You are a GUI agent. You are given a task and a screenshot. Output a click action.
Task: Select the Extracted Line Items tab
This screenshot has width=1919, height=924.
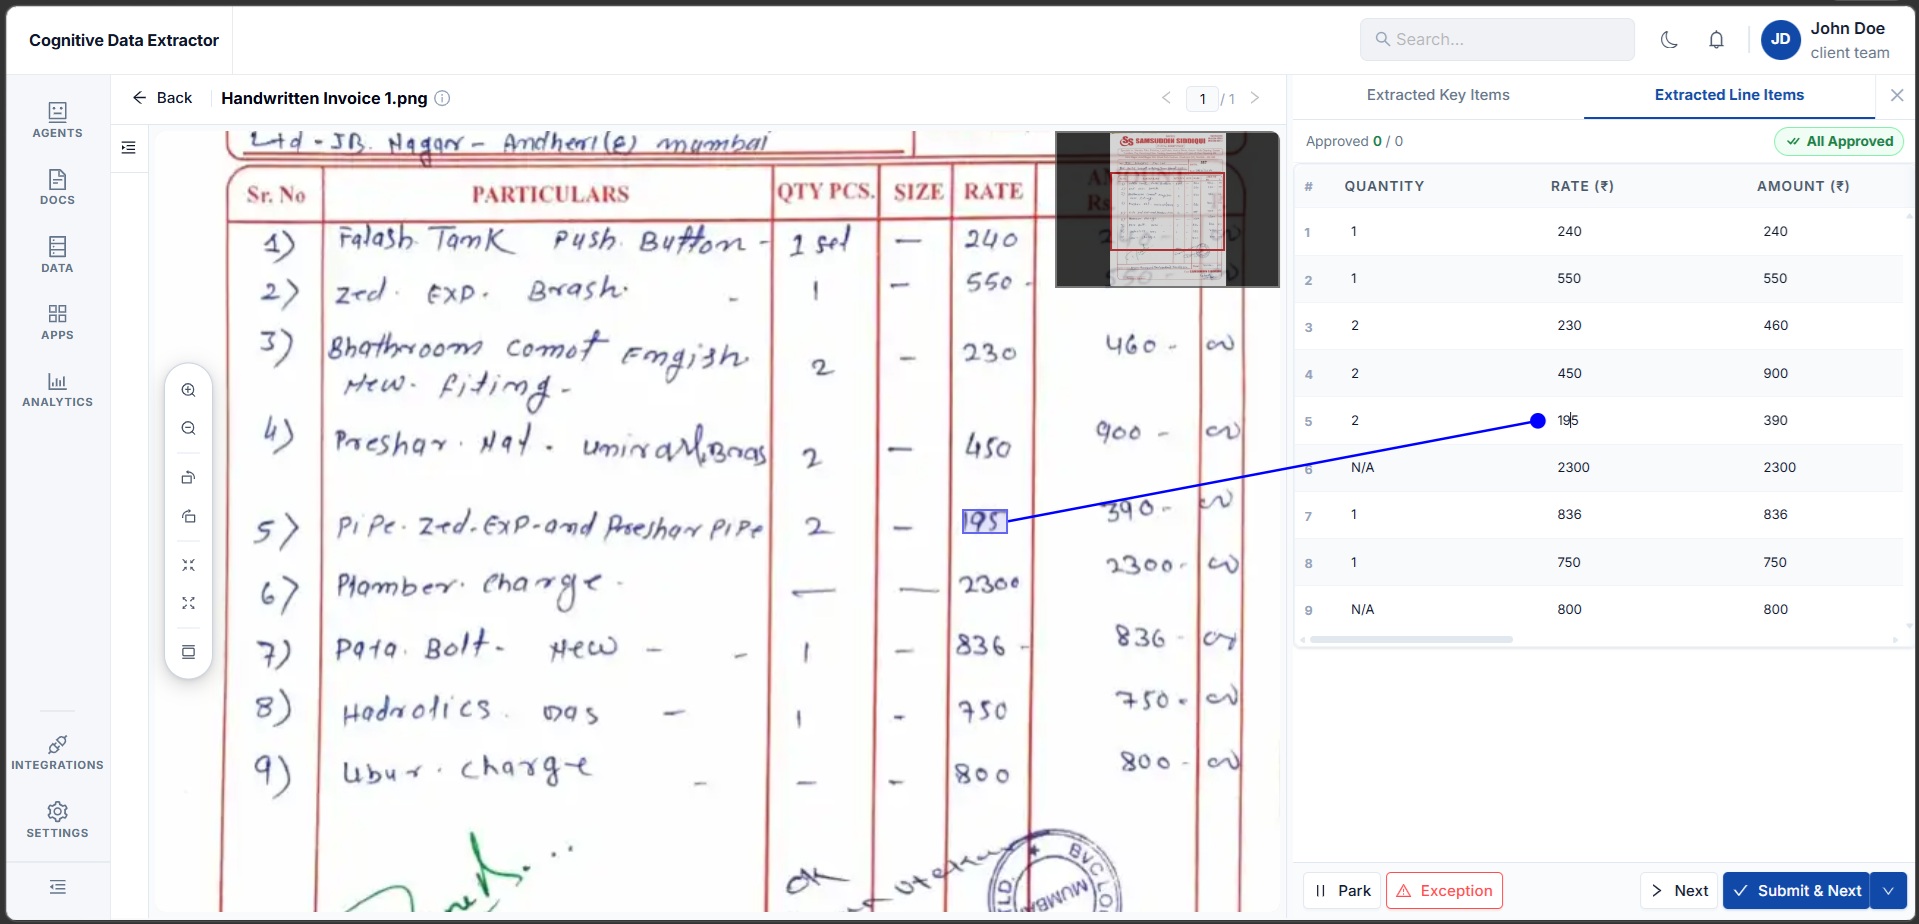(x=1729, y=95)
